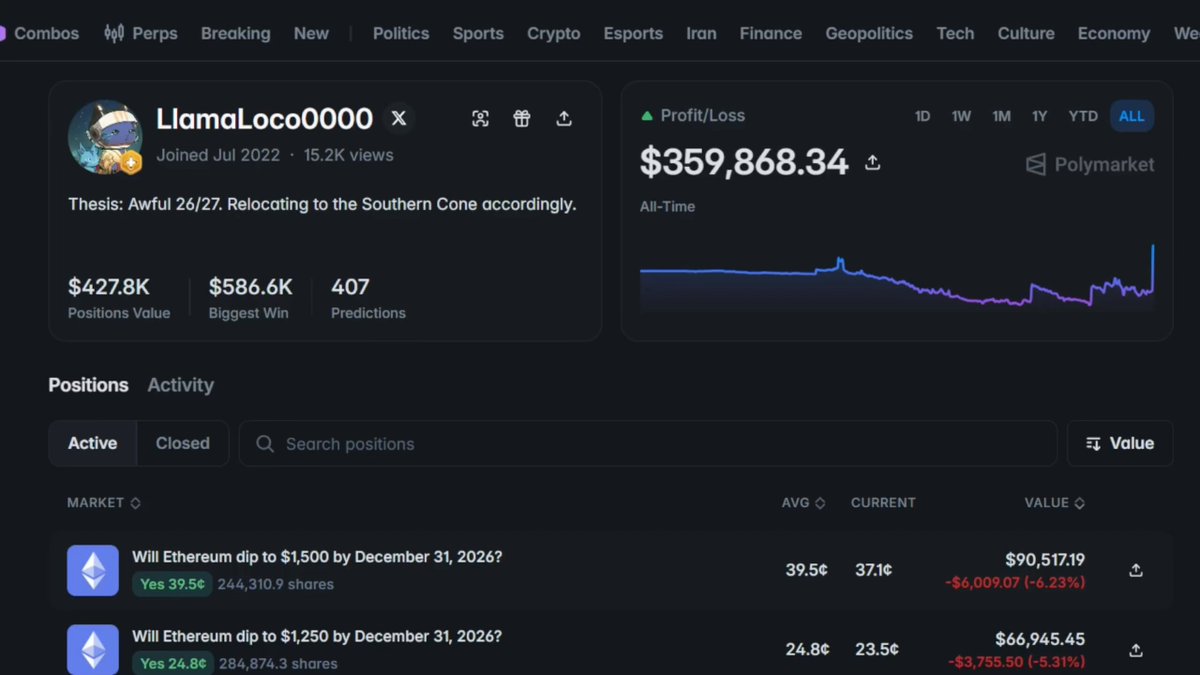The image size is (1200, 675).
Task: Select the 1D profit/loss time range
Action: click(x=922, y=116)
